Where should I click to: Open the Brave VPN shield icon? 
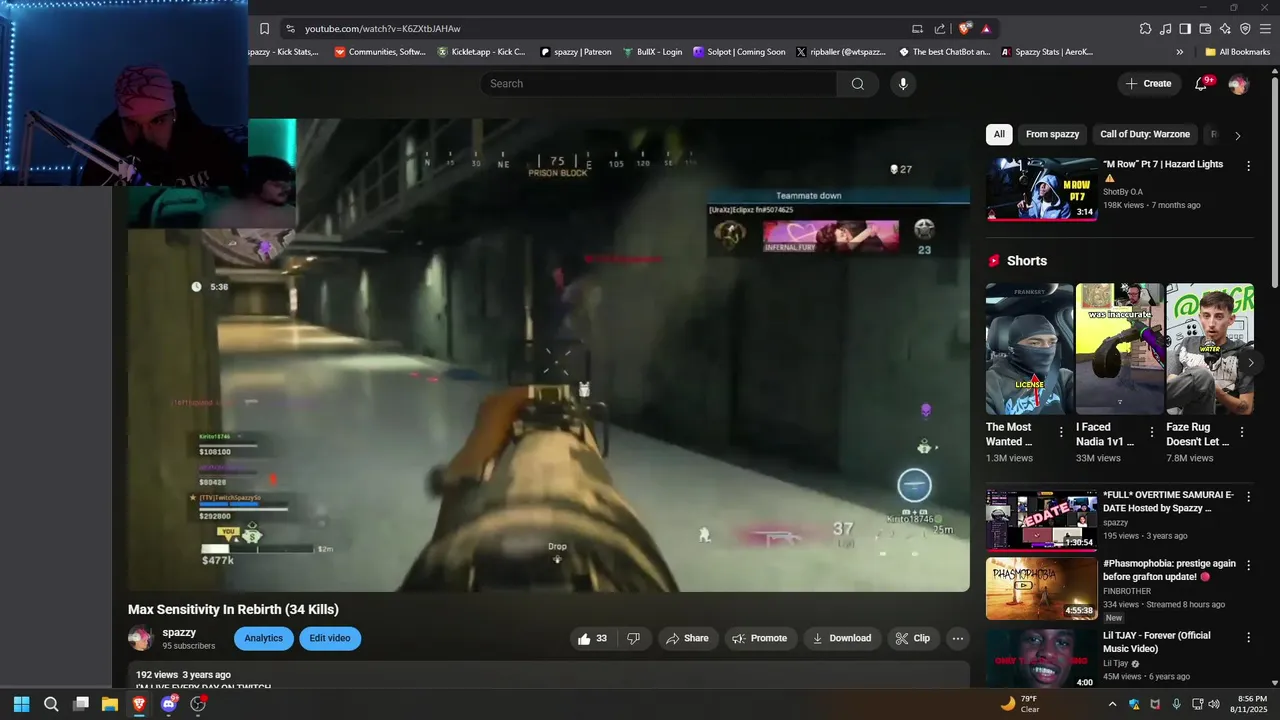(x=1245, y=29)
